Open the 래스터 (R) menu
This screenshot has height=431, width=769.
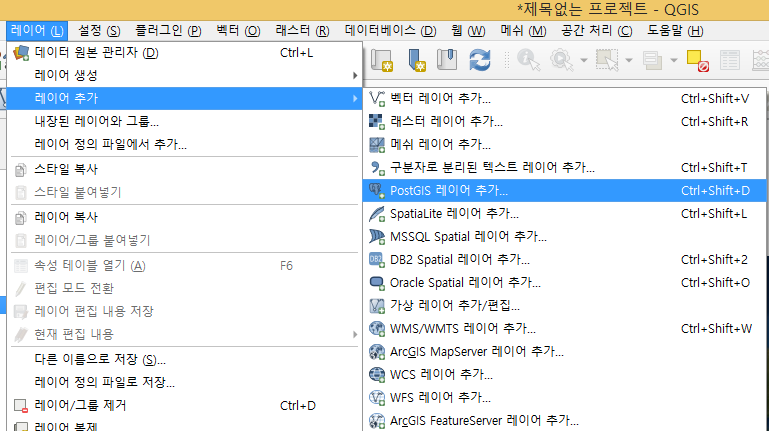302,31
